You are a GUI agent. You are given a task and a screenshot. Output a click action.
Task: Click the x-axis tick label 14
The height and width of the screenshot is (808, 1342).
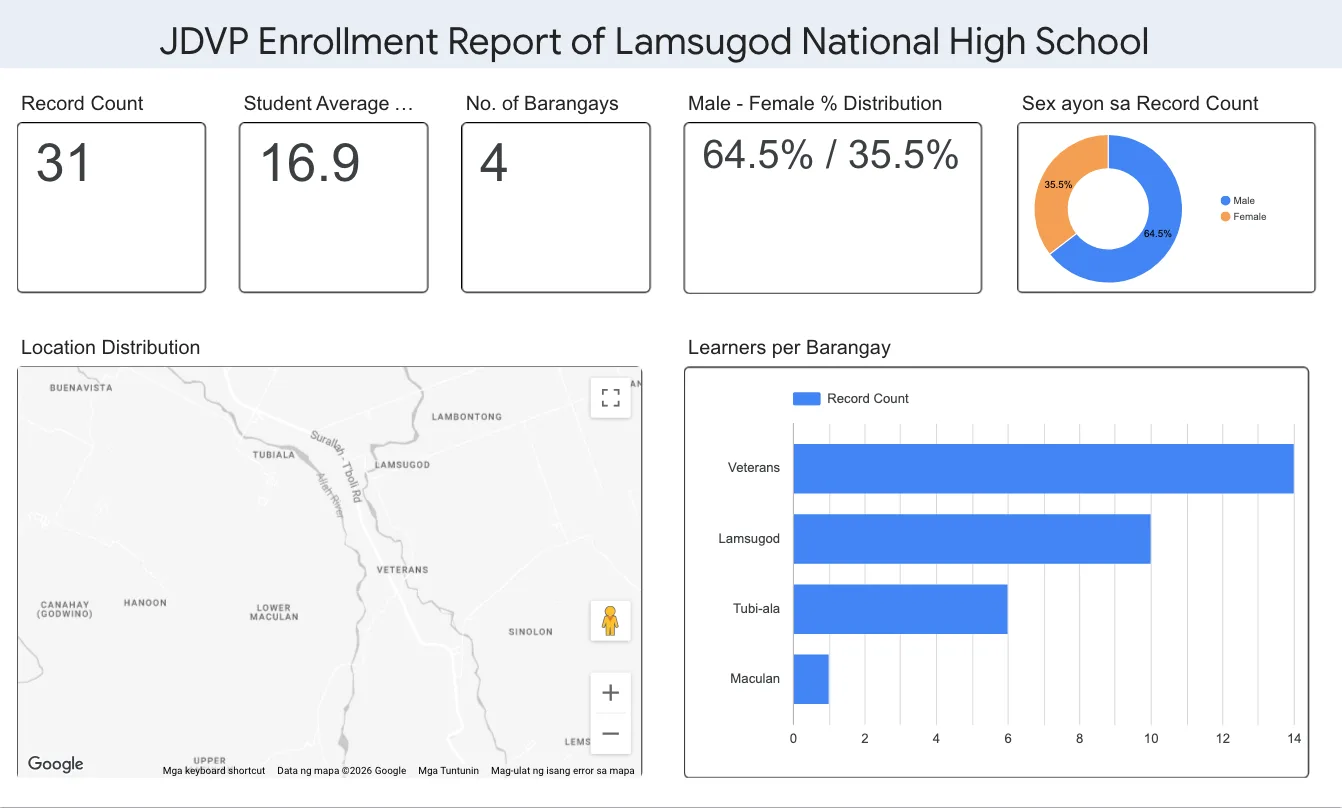[1294, 739]
